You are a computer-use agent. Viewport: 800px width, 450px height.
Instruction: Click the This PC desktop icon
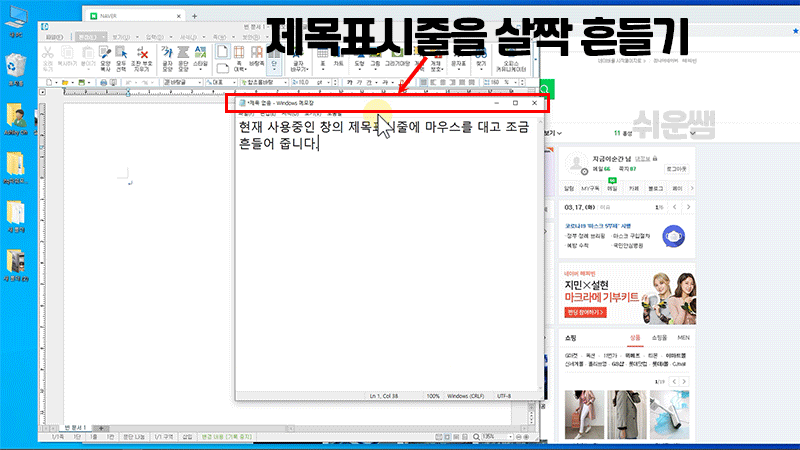pyautogui.click(x=16, y=19)
